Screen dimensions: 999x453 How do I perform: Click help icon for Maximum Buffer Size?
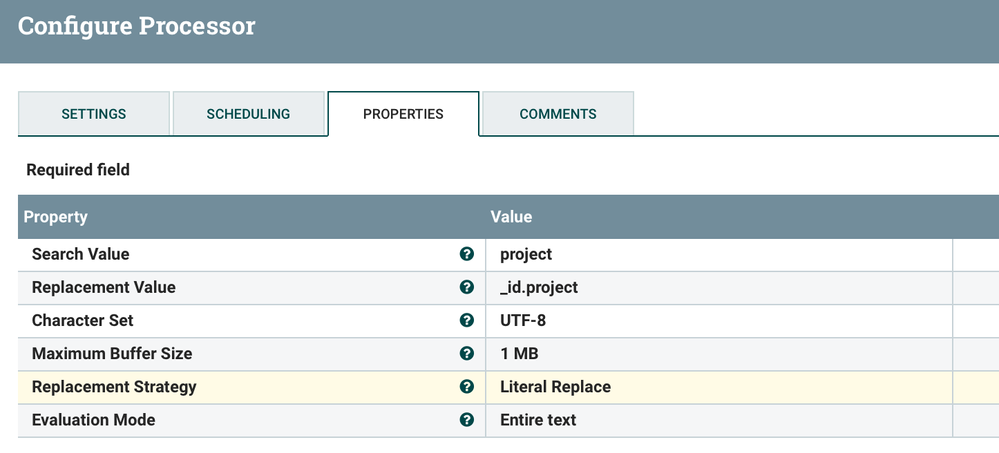point(466,354)
